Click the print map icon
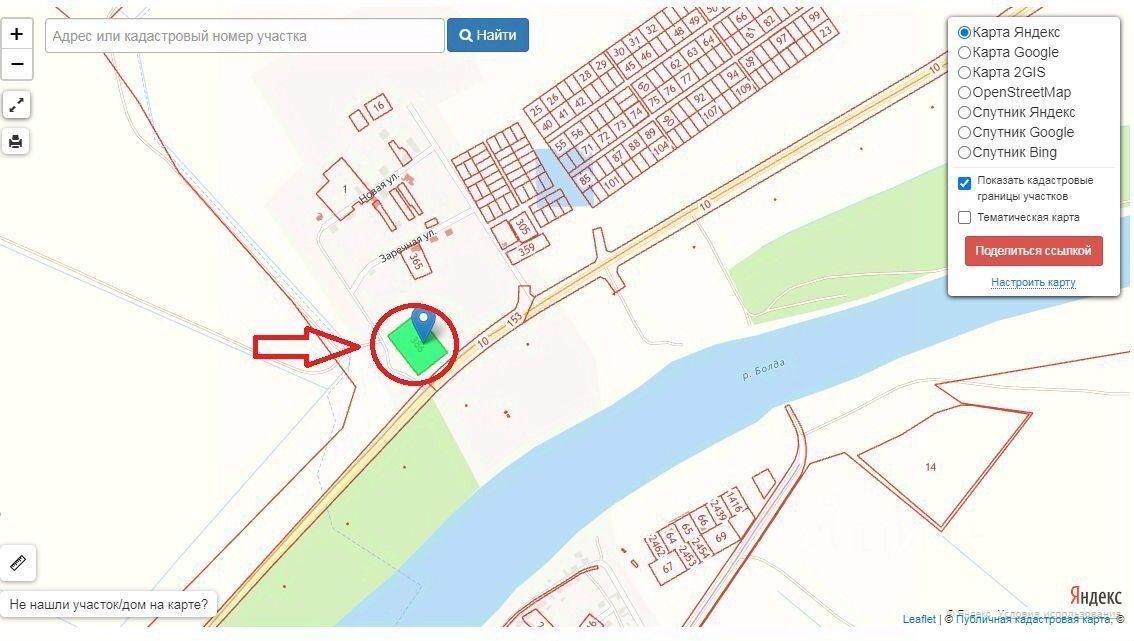The image size is (1134, 641). pos(16,141)
